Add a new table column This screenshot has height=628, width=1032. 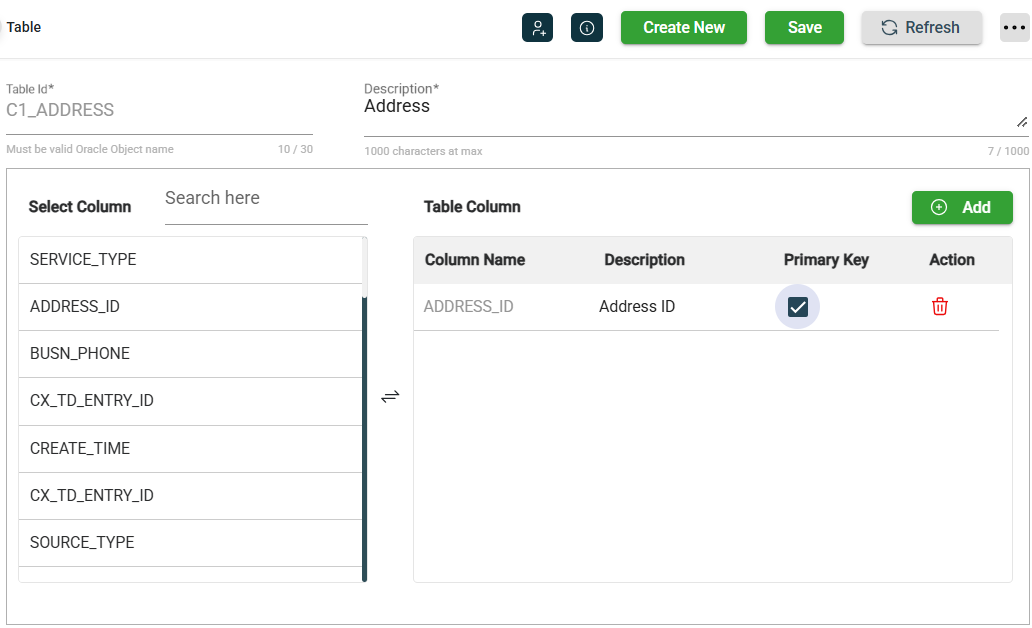pyautogui.click(x=961, y=207)
